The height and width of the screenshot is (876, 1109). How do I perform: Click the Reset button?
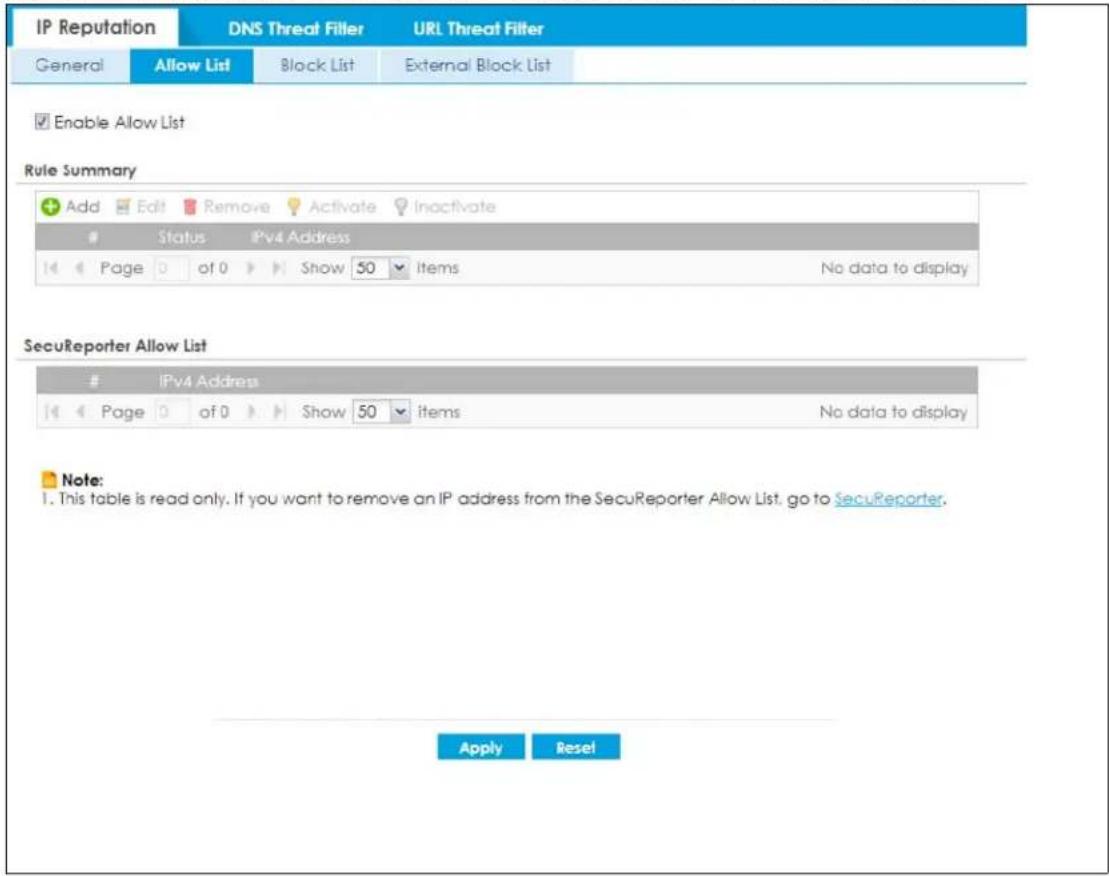coord(576,747)
